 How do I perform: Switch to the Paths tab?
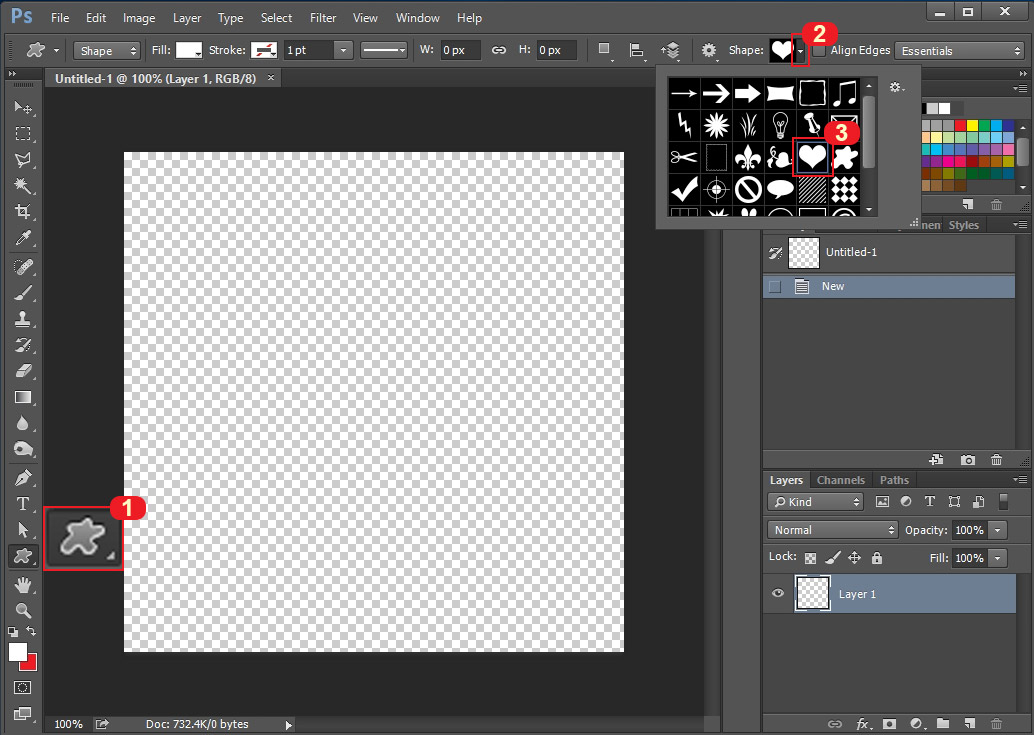(x=894, y=480)
